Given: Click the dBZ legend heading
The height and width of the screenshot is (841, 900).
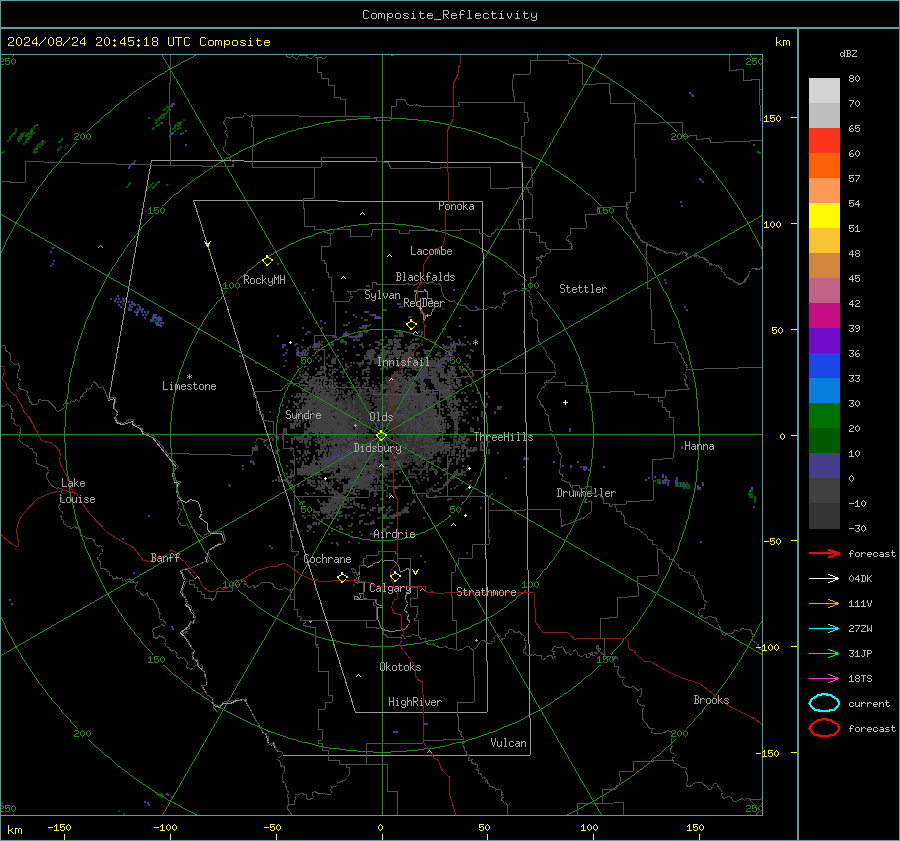Looking at the screenshot, I should coord(848,53).
